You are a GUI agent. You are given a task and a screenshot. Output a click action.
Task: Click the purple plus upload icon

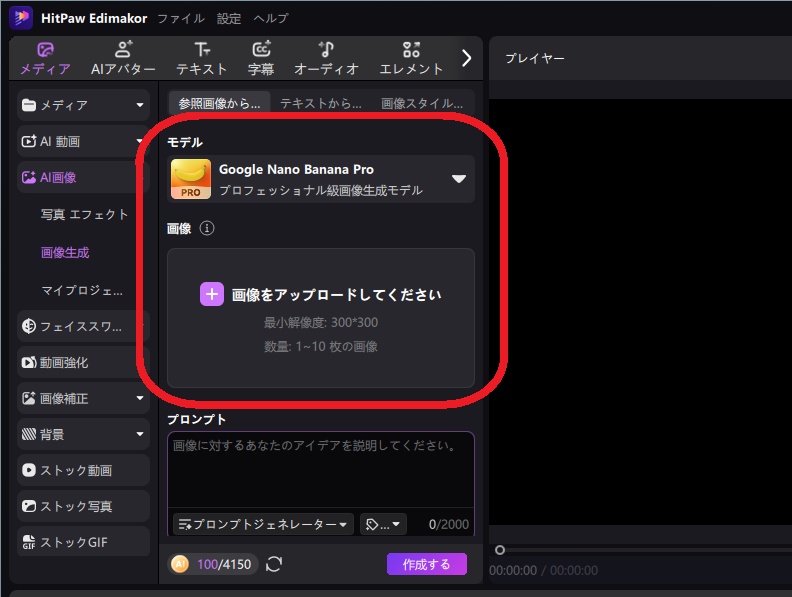(x=212, y=294)
